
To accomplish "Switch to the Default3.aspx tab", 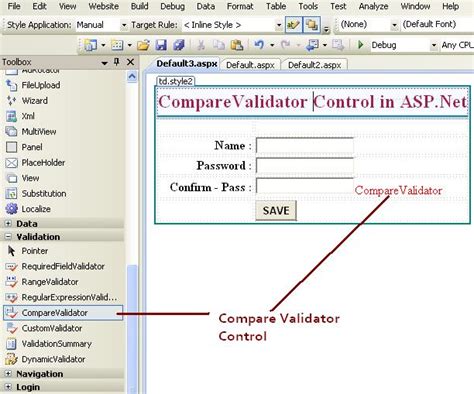I will tap(187, 64).
